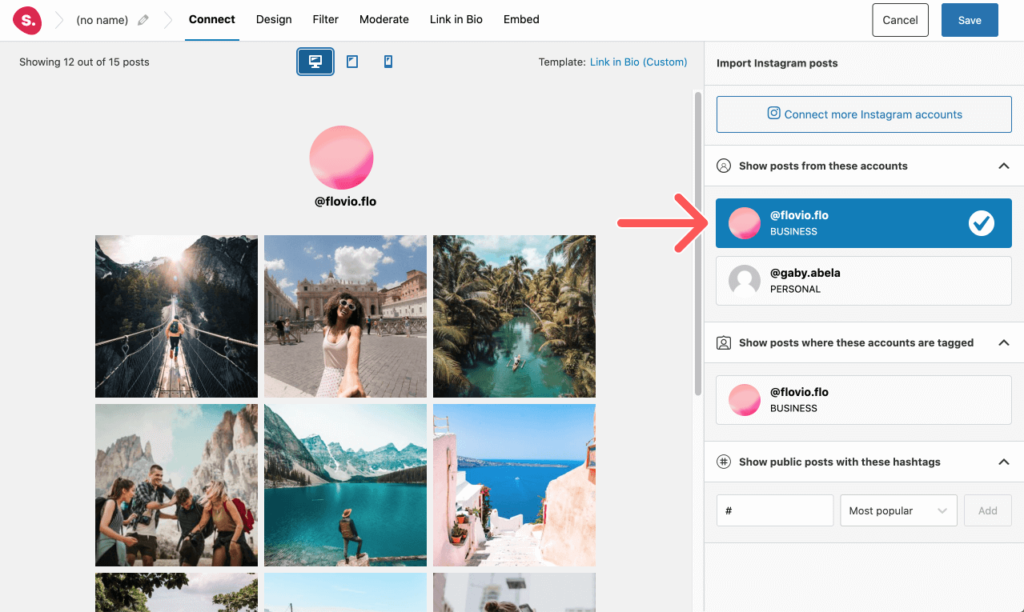Click the hashtag text input field

775,510
